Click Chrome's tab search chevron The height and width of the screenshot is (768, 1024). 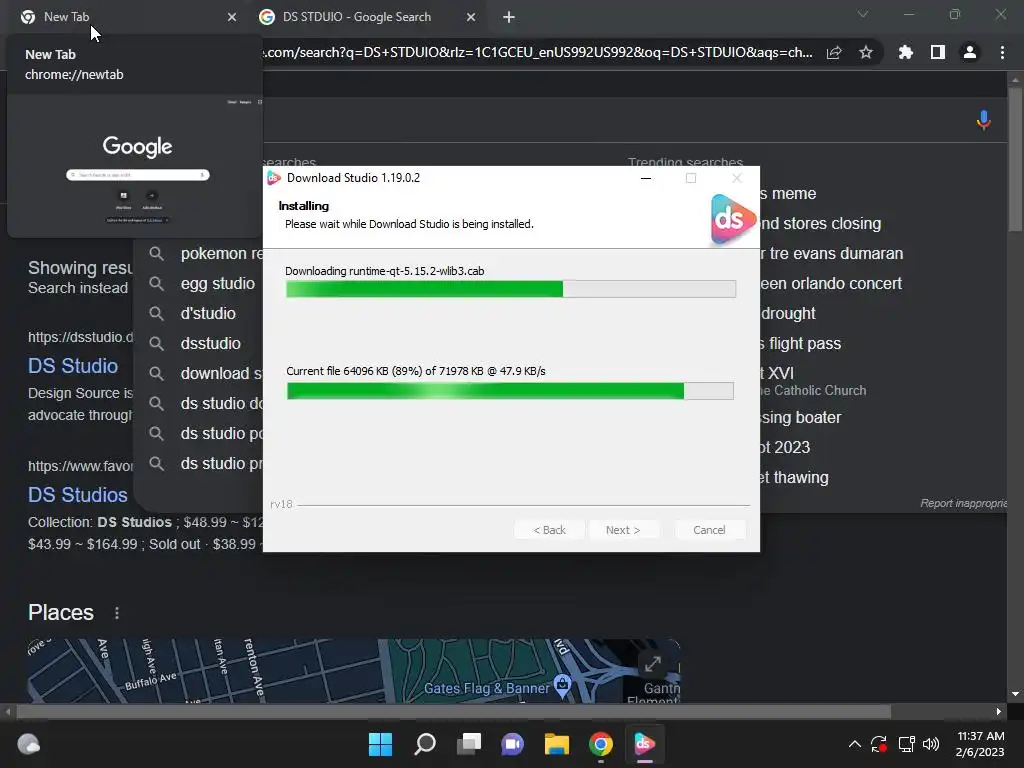pyautogui.click(x=863, y=14)
